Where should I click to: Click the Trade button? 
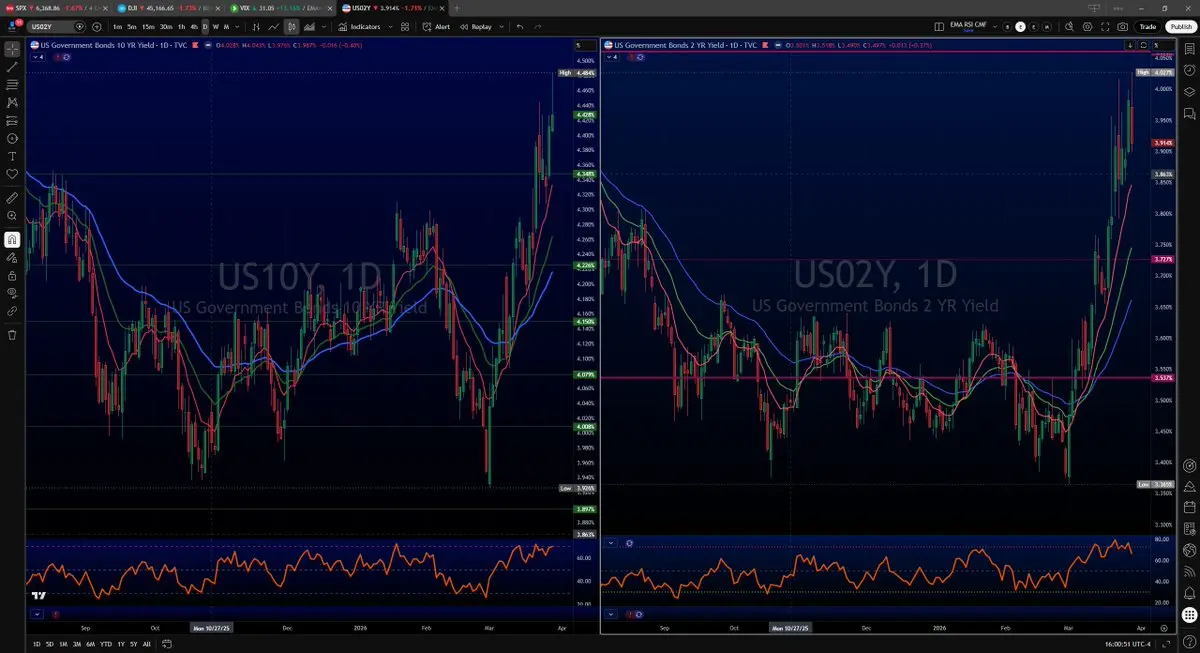pos(1148,27)
